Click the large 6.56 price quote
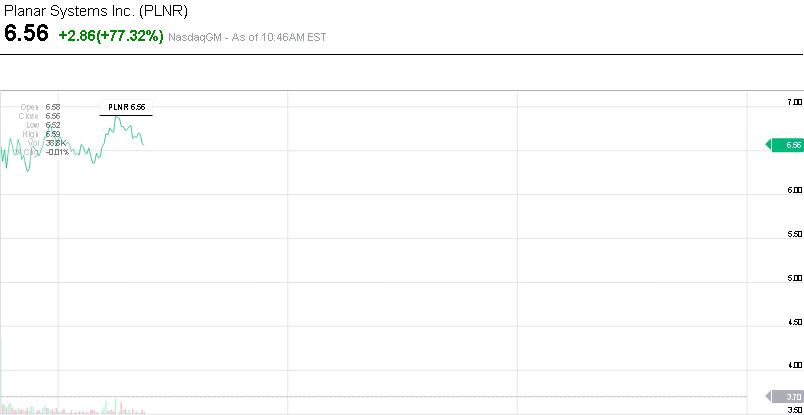 click(26, 34)
